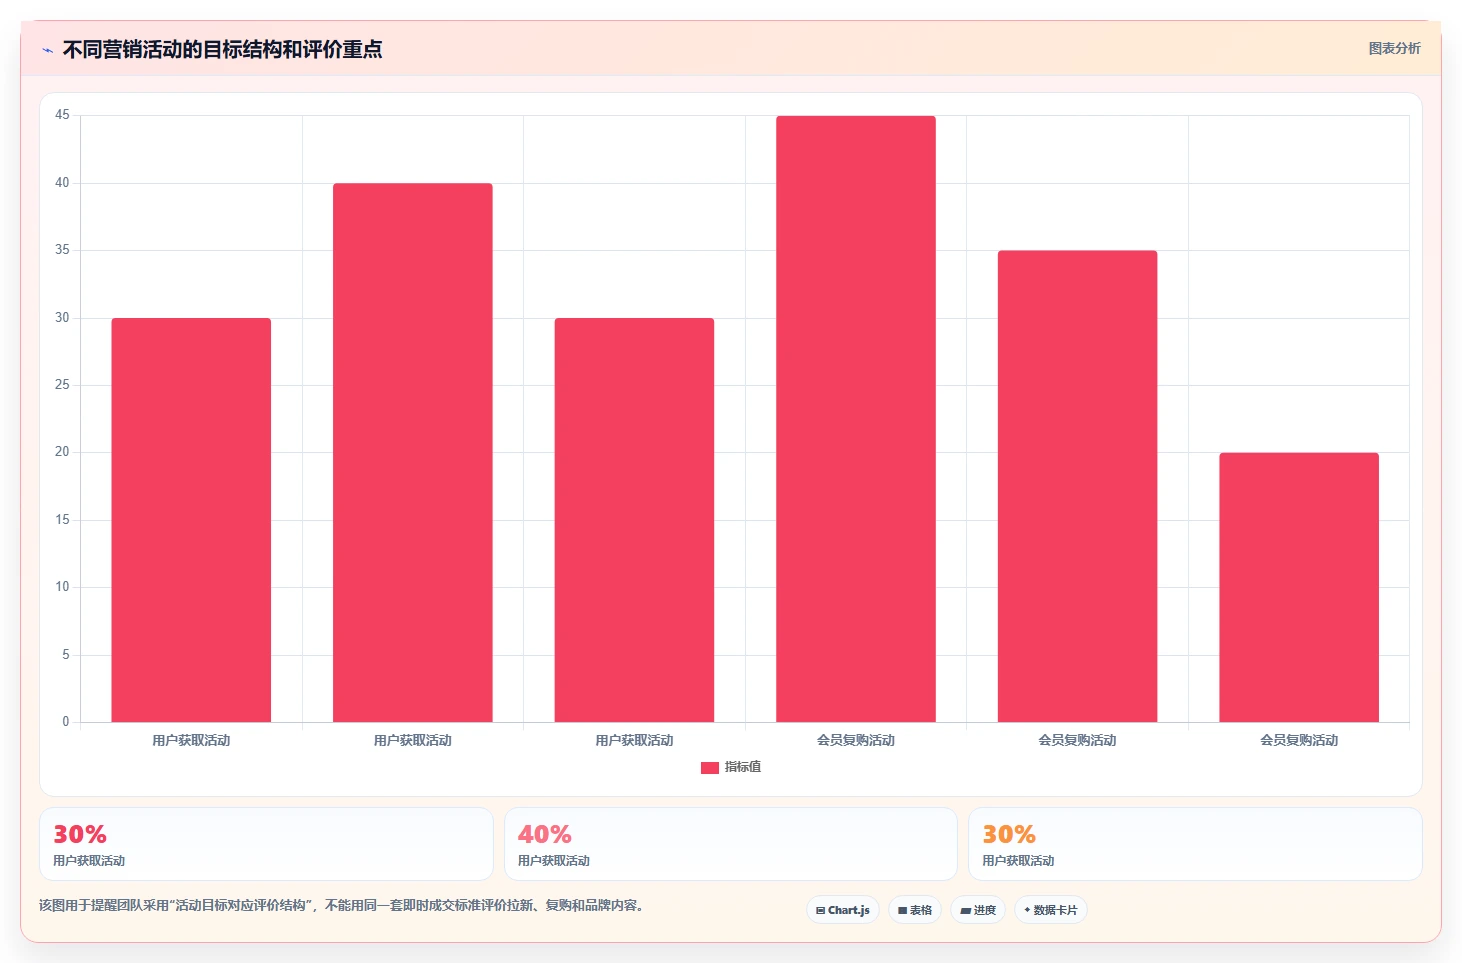Click the y-axis tick label 10
This screenshot has height=963, width=1462.
coord(62,587)
